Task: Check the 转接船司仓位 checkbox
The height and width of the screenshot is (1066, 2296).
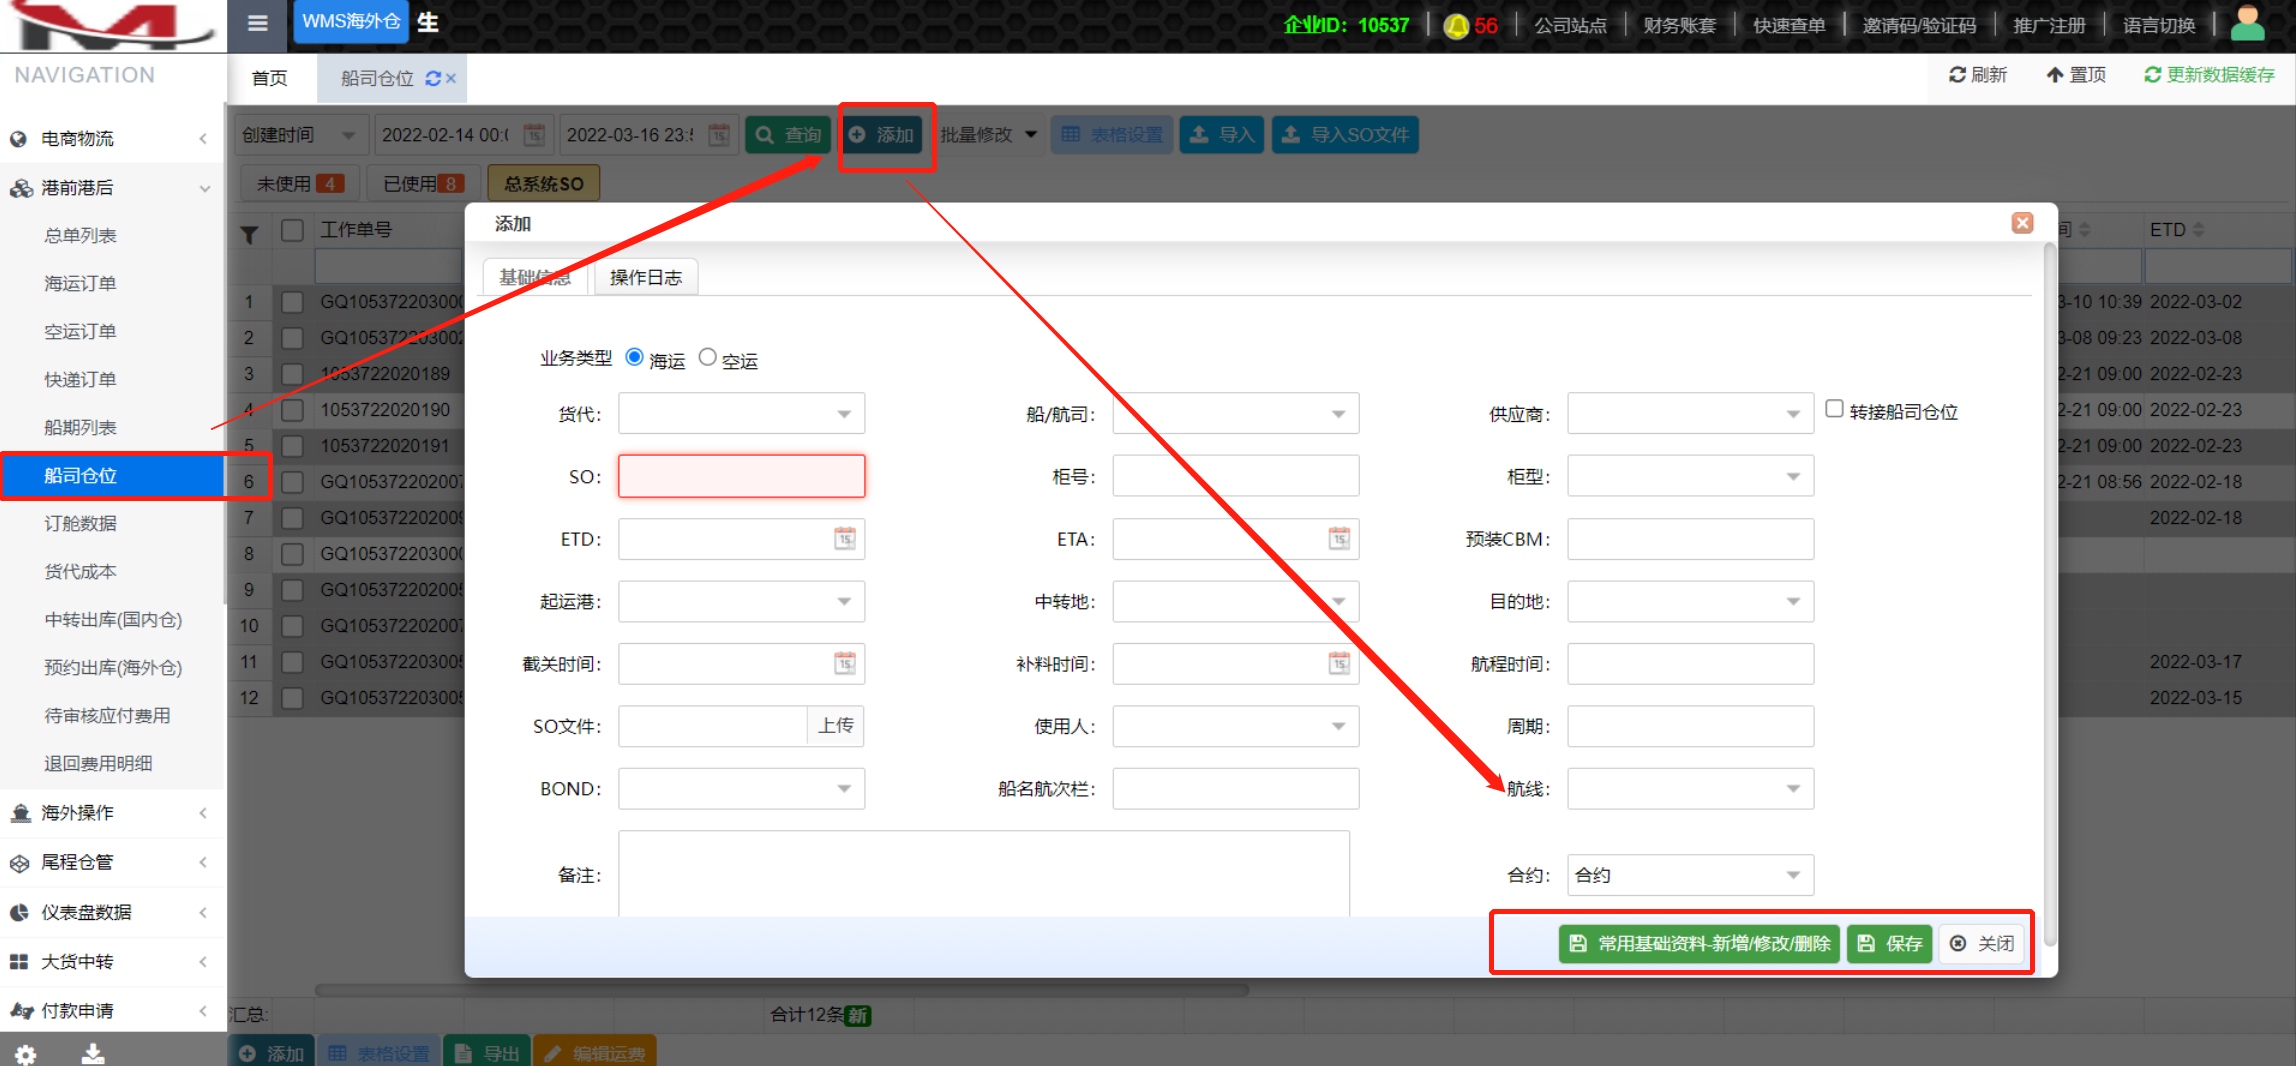Action: pos(1834,409)
